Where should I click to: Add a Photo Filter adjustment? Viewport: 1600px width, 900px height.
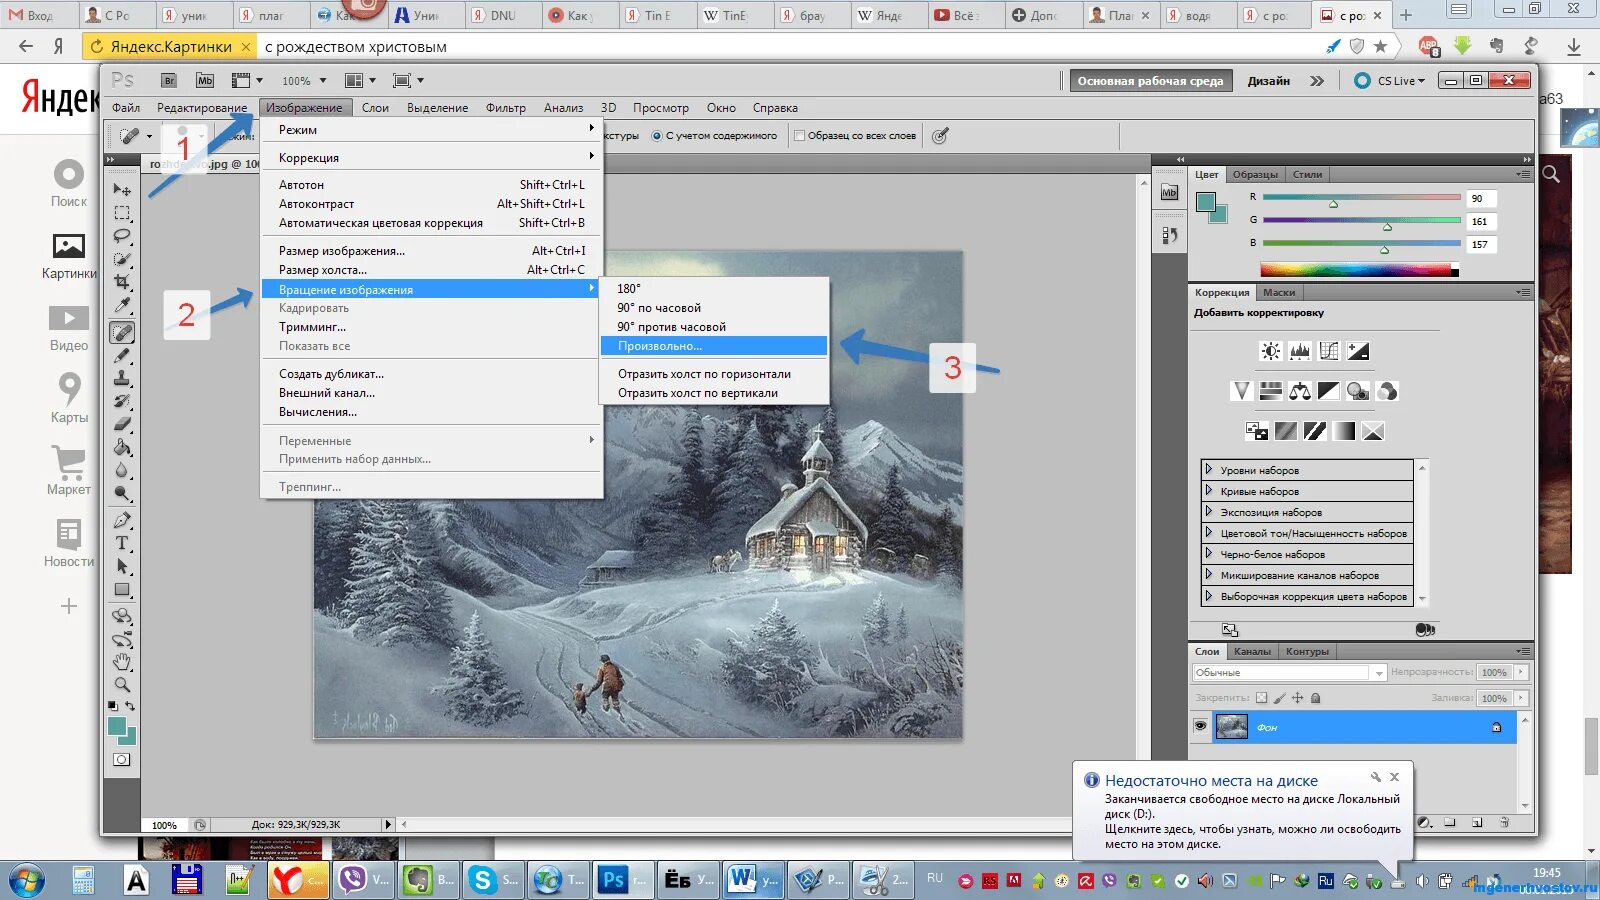[x=1358, y=391]
